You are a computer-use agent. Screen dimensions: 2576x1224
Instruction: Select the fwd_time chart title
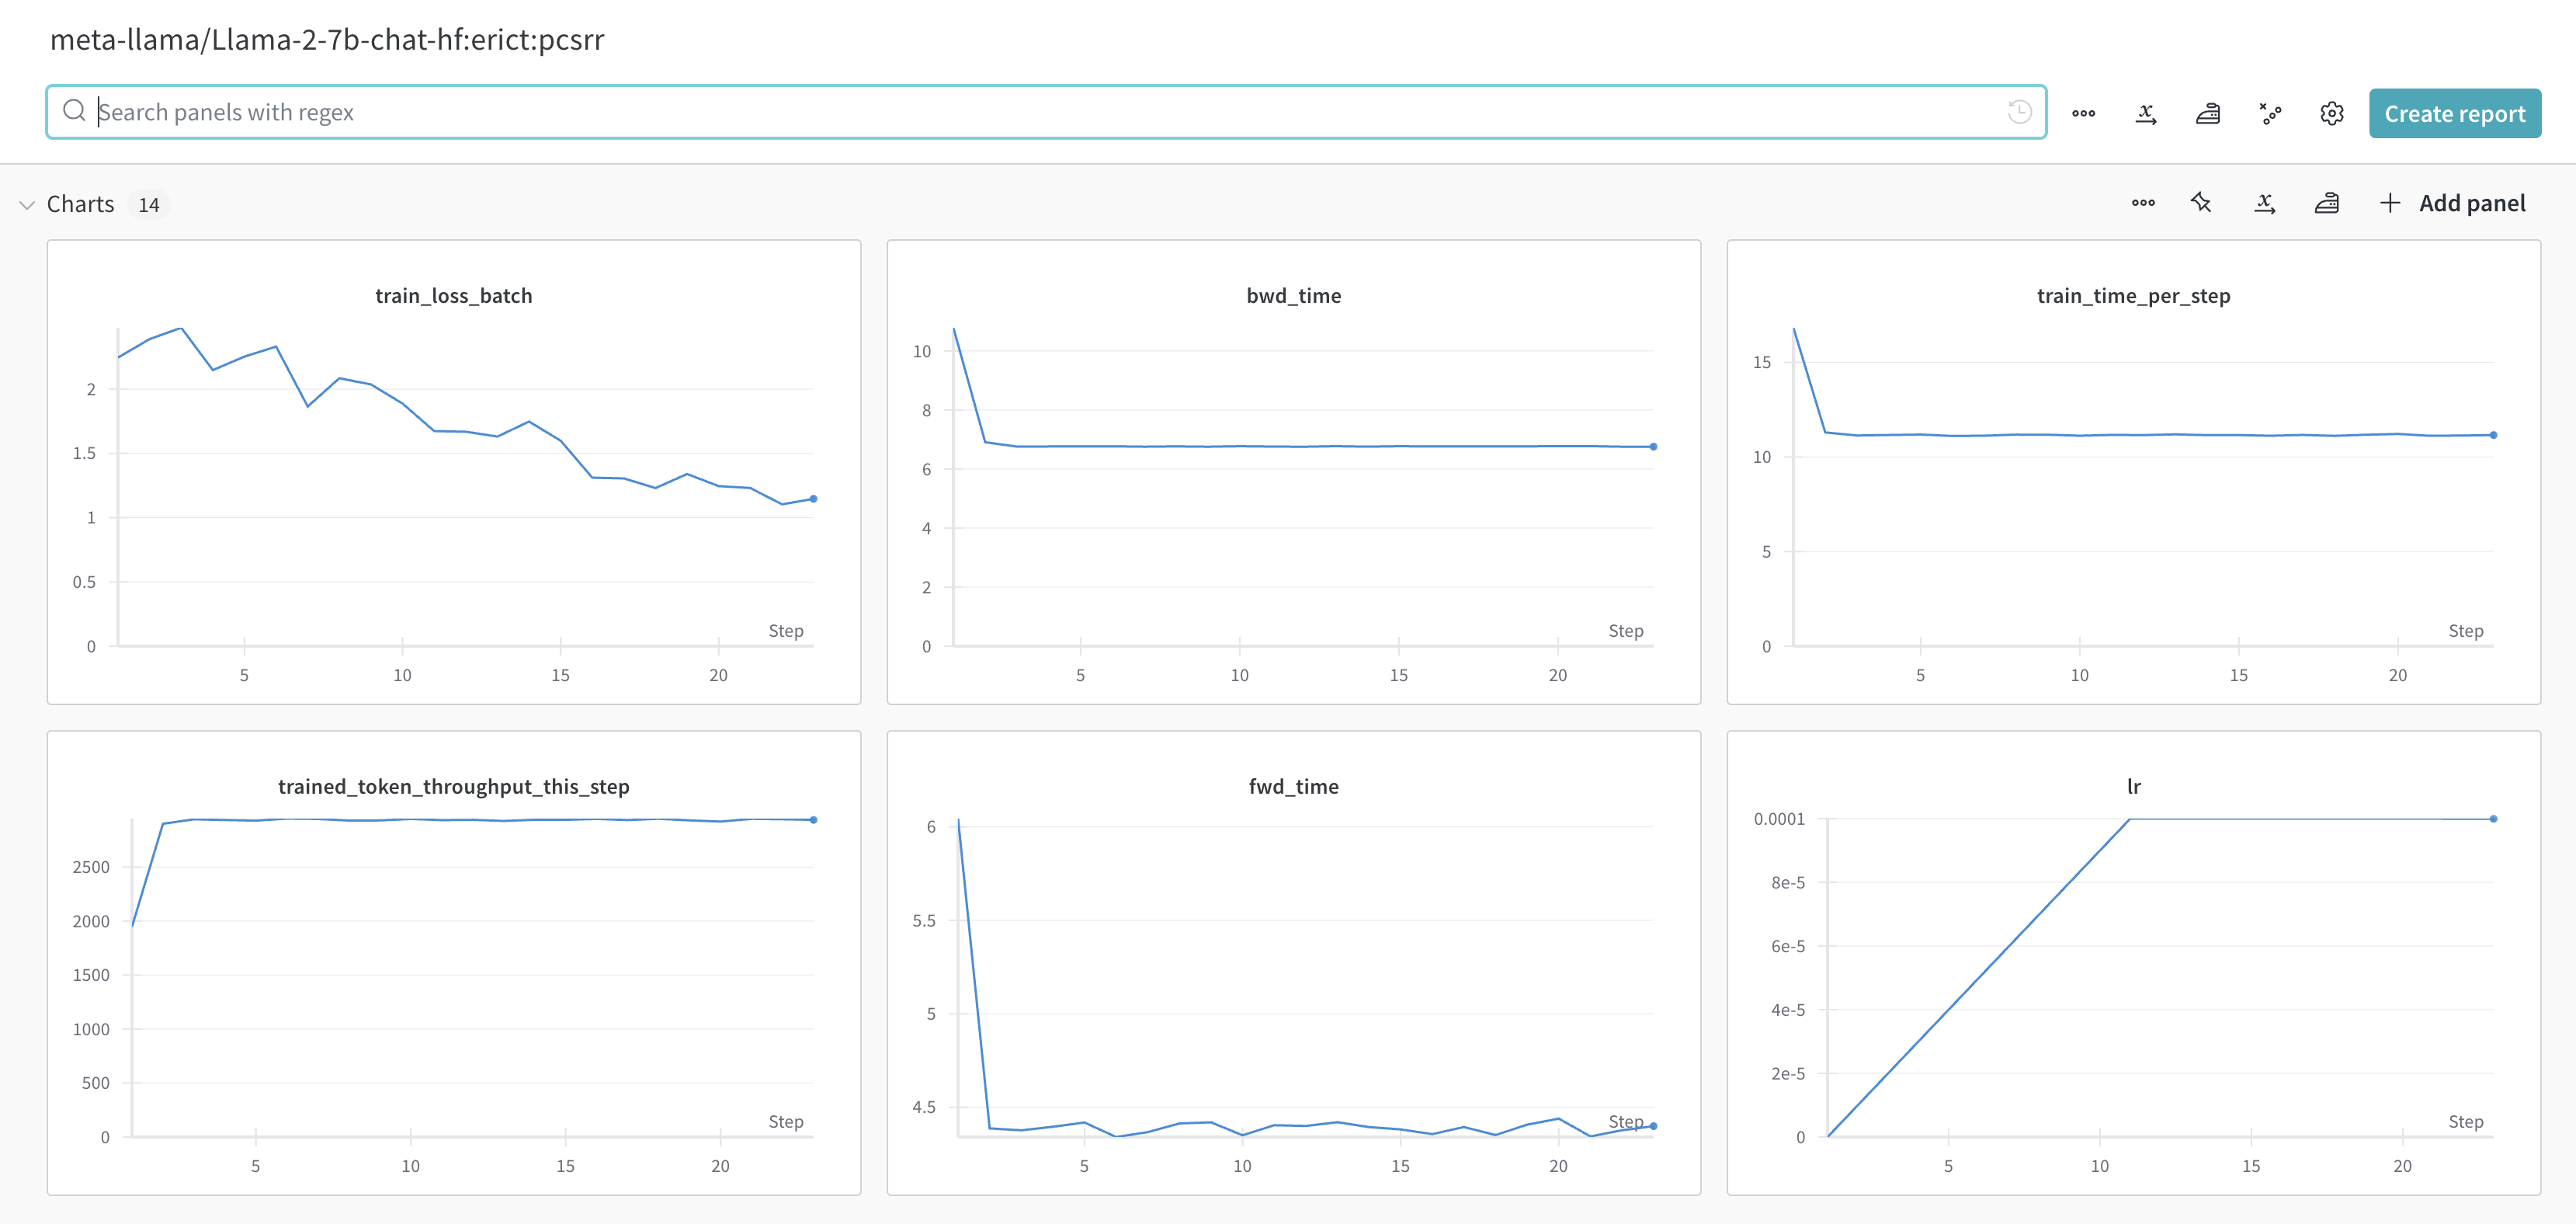(x=1294, y=787)
